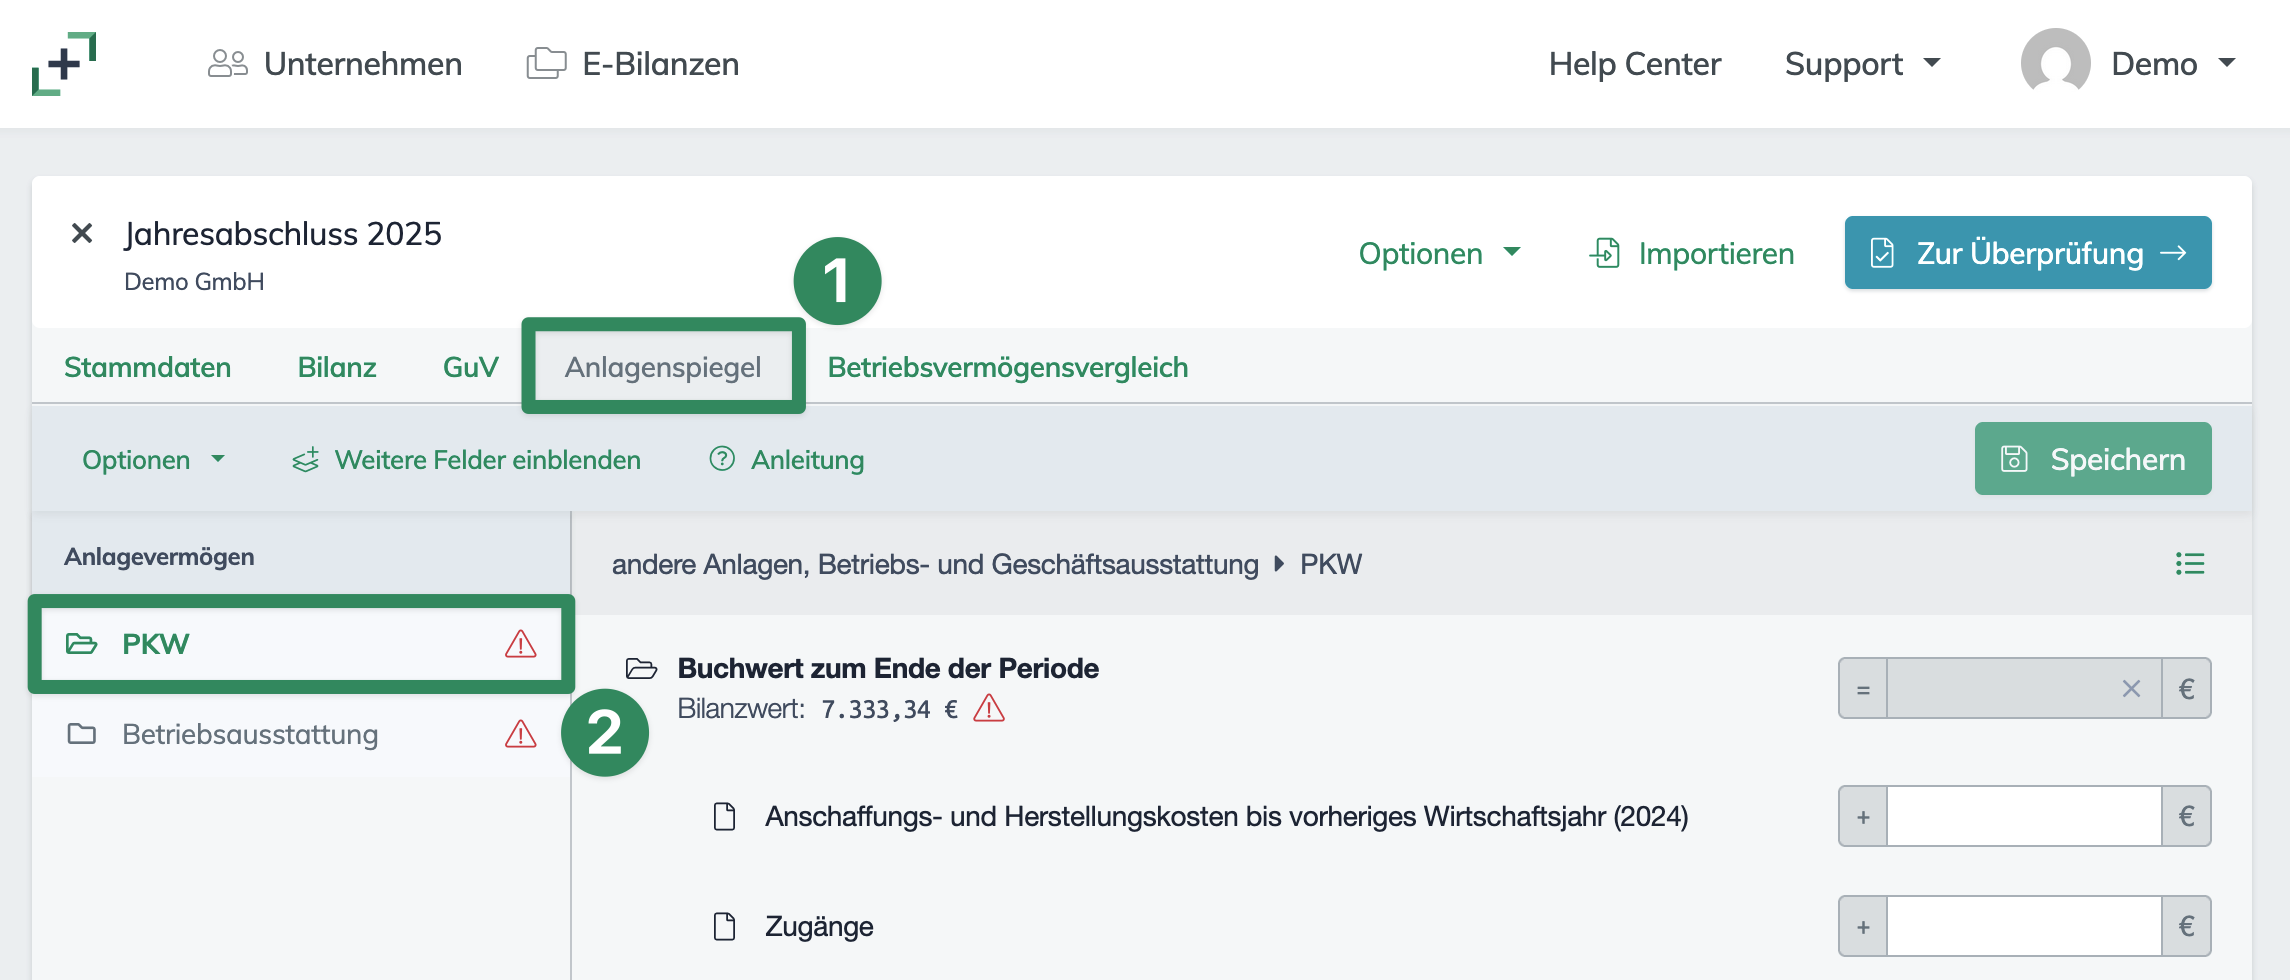Viewport: 2290px width, 980px height.
Task: Click the Euro symbol of the Zugänge field
Action: [x=2186, y=926]
